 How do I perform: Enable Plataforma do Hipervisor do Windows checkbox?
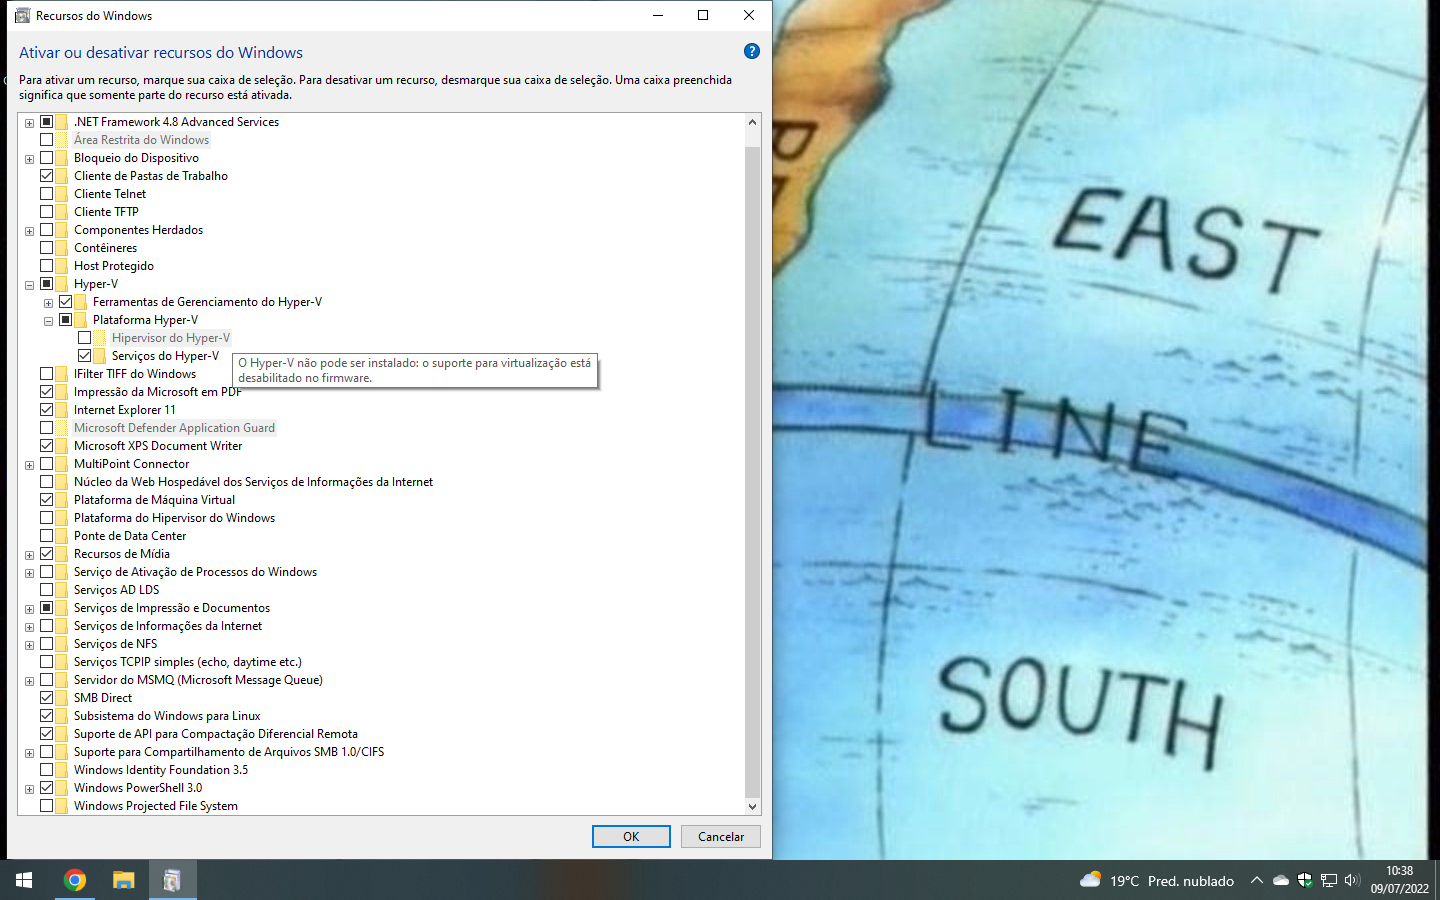pos(46,518)
